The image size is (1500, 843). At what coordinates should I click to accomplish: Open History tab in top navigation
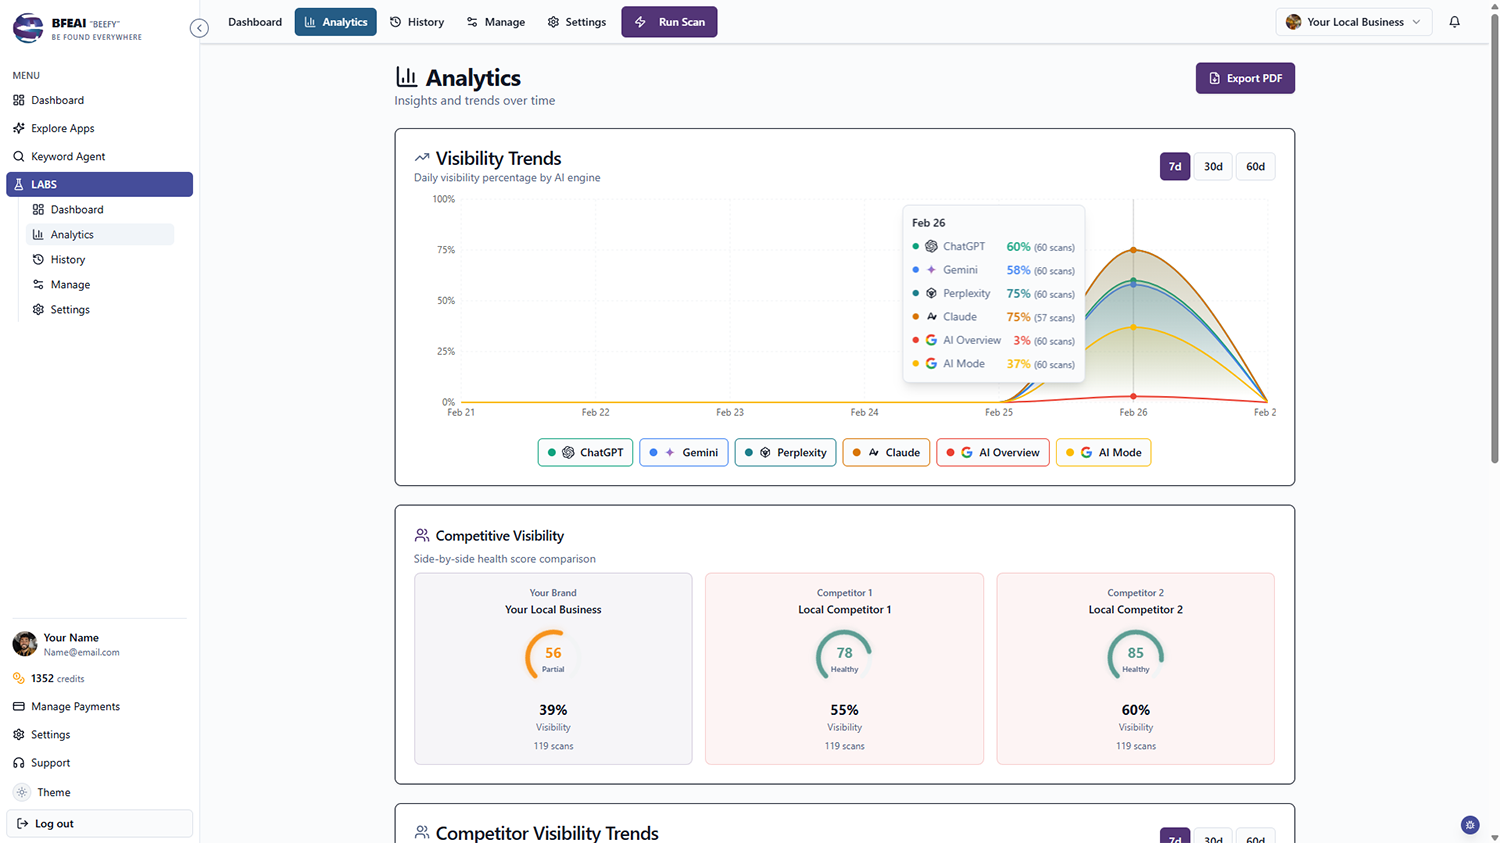click(417, 22)
